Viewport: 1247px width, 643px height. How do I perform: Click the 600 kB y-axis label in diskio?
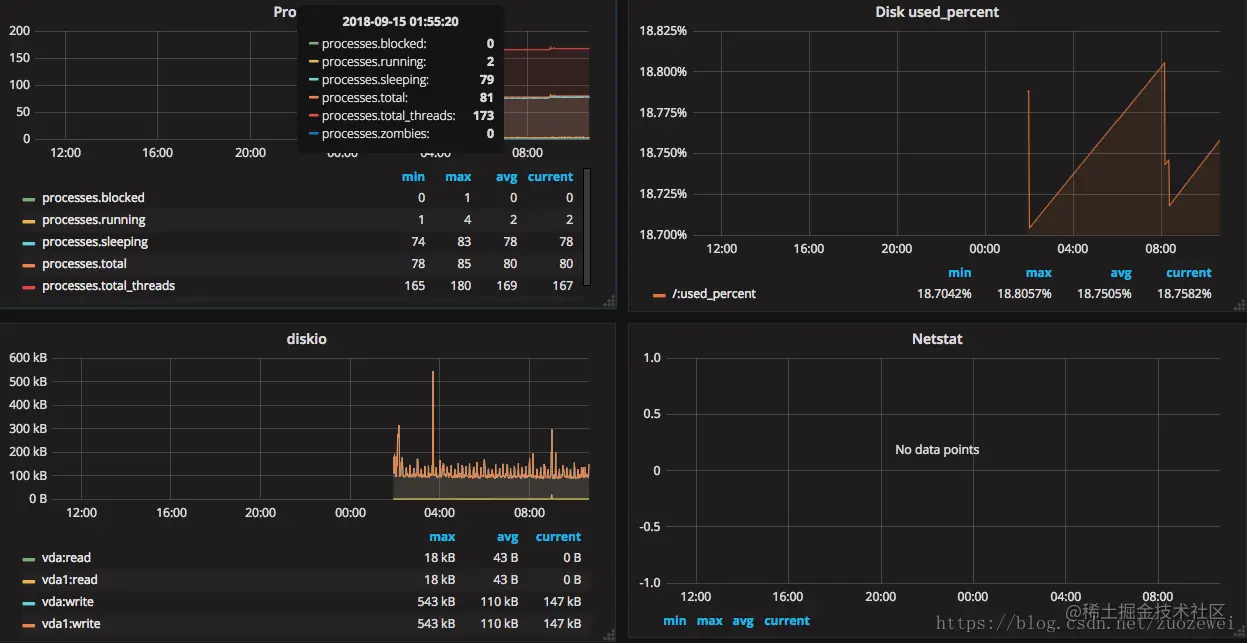[x=28, y=358]
